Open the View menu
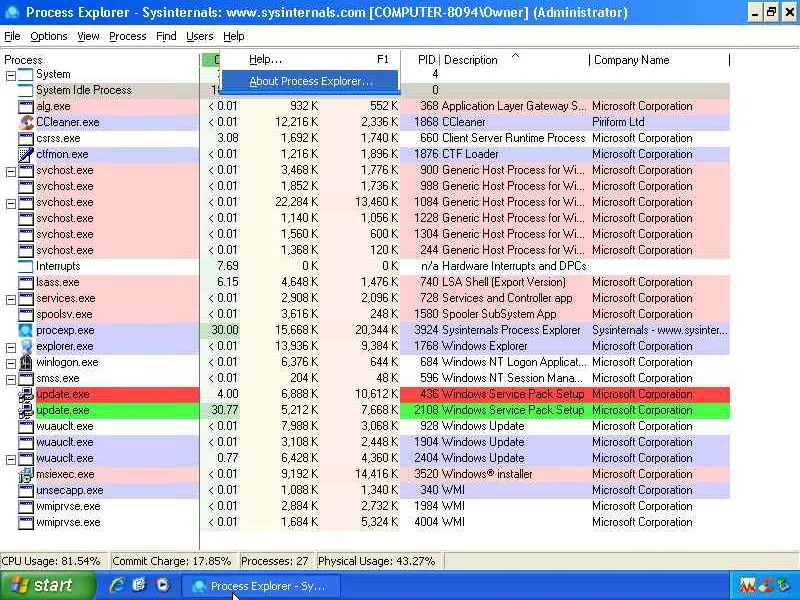 click(x=88, y=36)
